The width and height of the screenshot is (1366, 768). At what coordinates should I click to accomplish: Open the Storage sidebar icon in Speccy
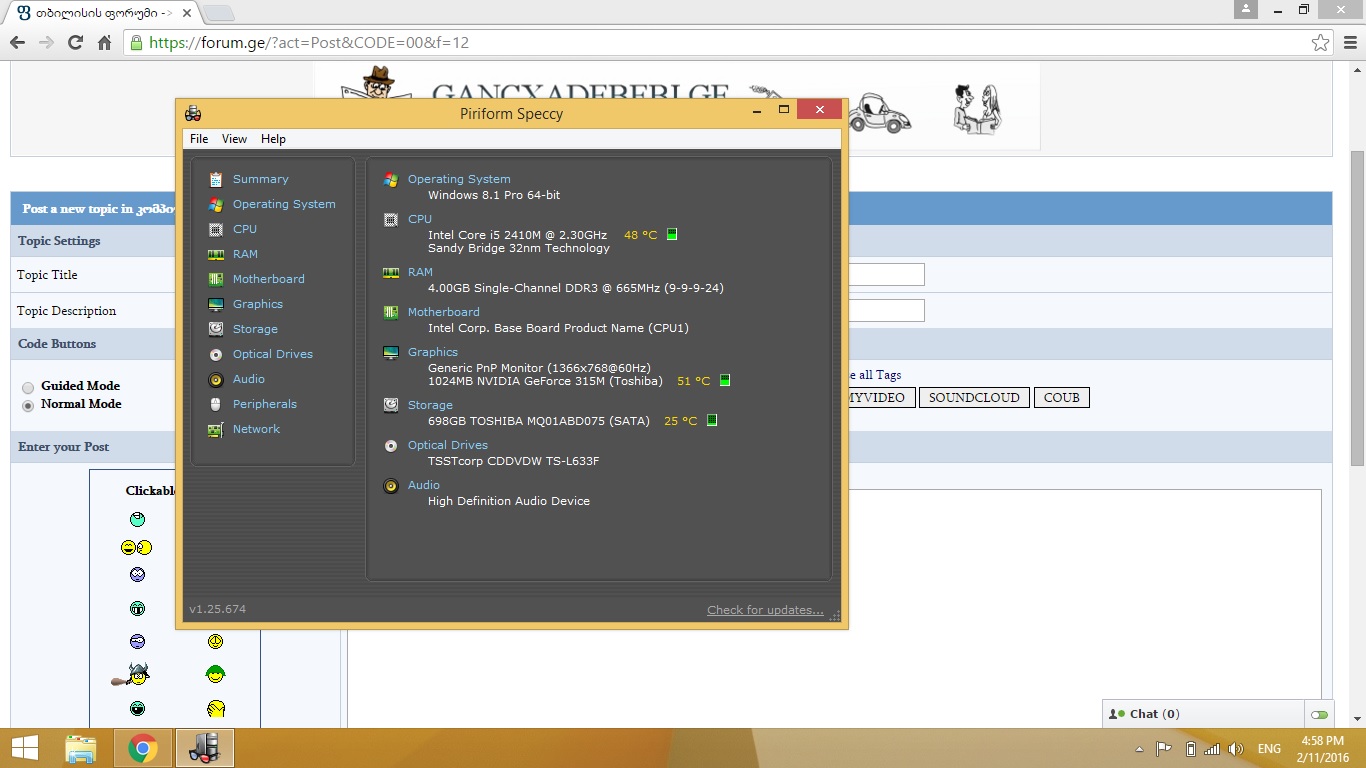pyautogui.click(x=215, y=329)
